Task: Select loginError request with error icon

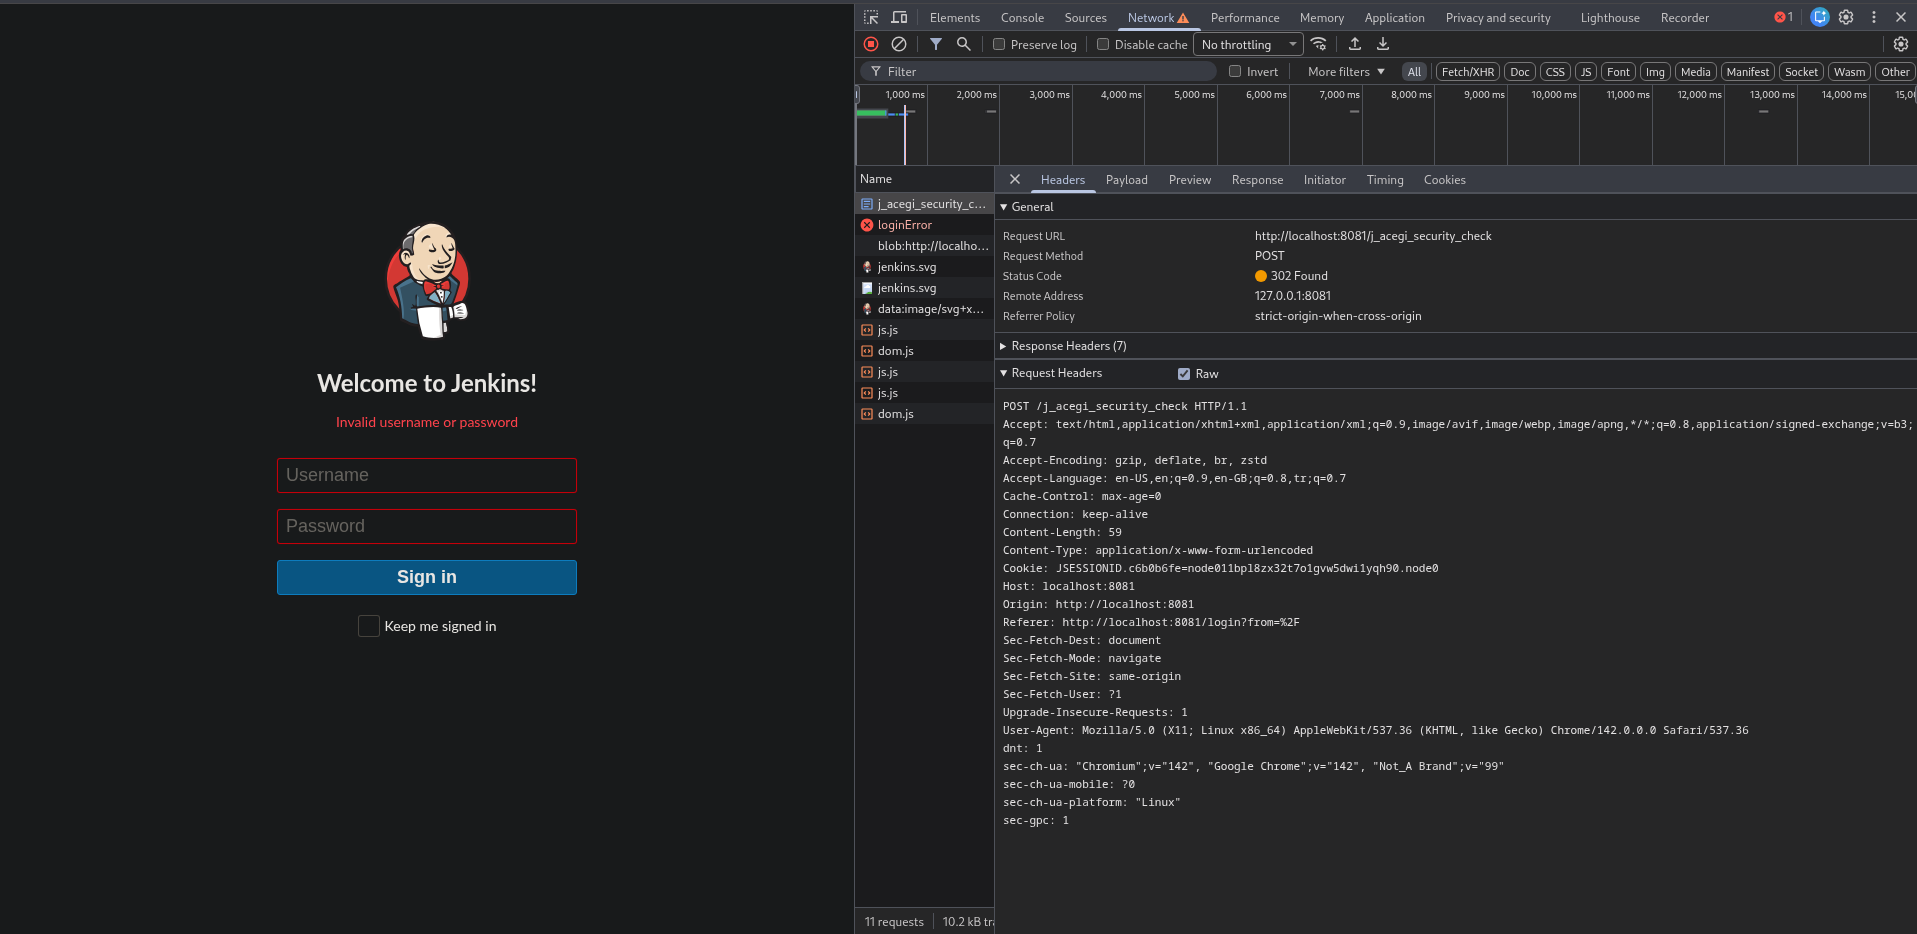Action: point(924,225)
